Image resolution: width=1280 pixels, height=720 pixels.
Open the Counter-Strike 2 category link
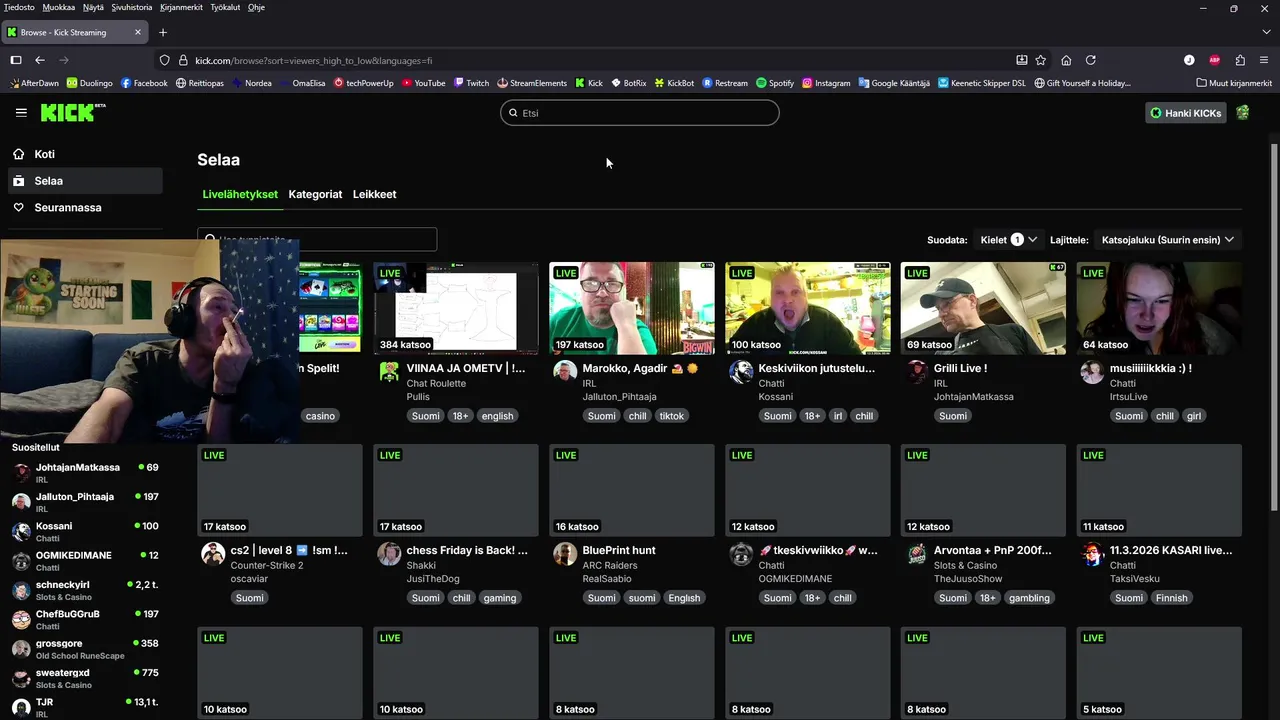267,565
